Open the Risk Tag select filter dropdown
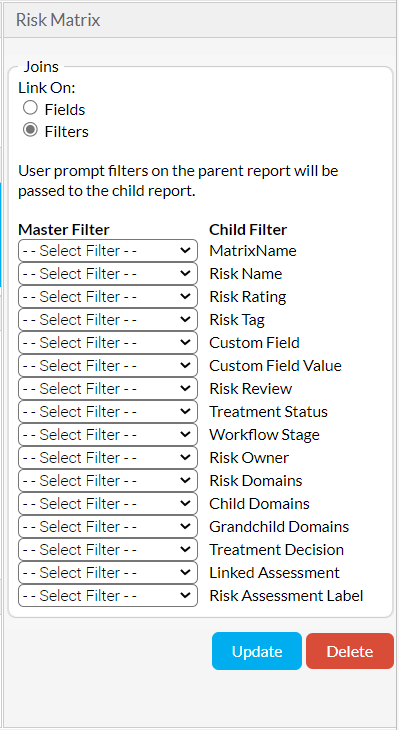 [108, 319]
